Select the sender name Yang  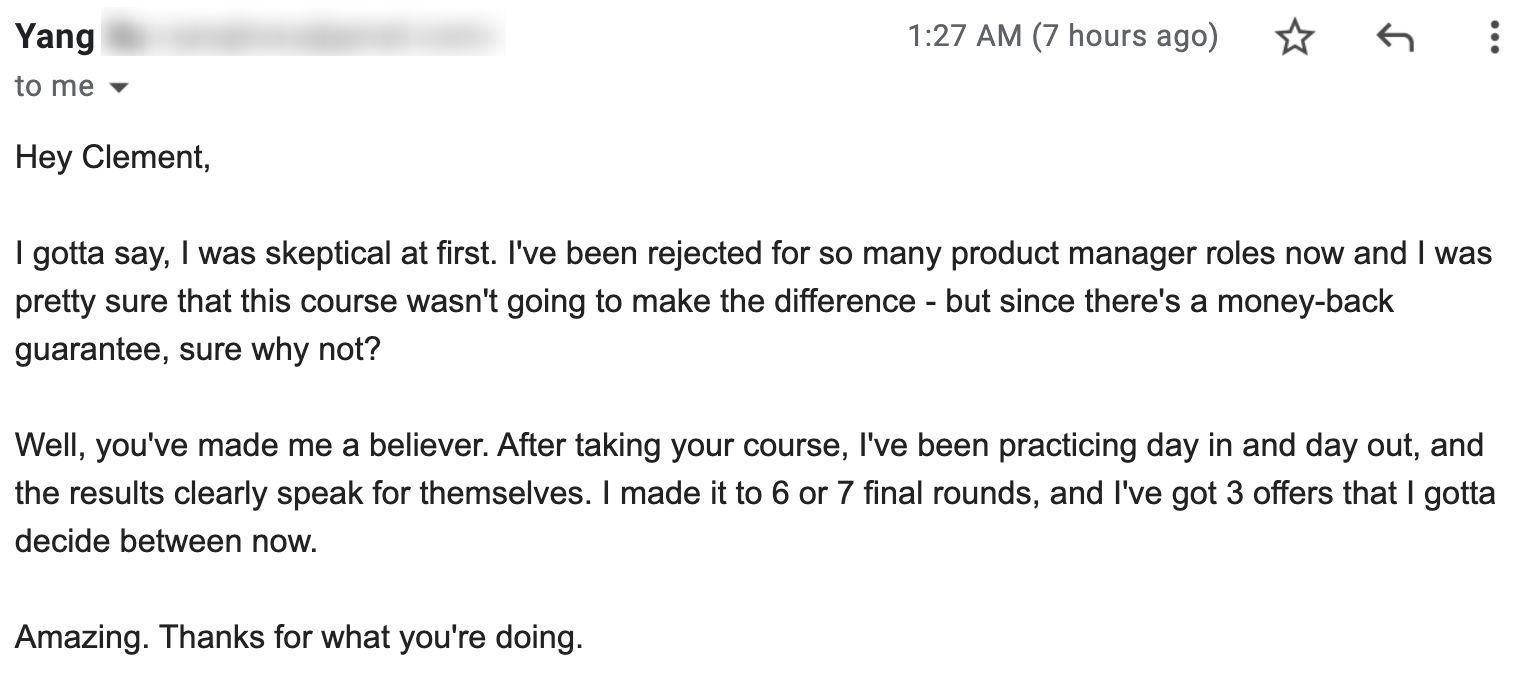click(x=55, y=39)
